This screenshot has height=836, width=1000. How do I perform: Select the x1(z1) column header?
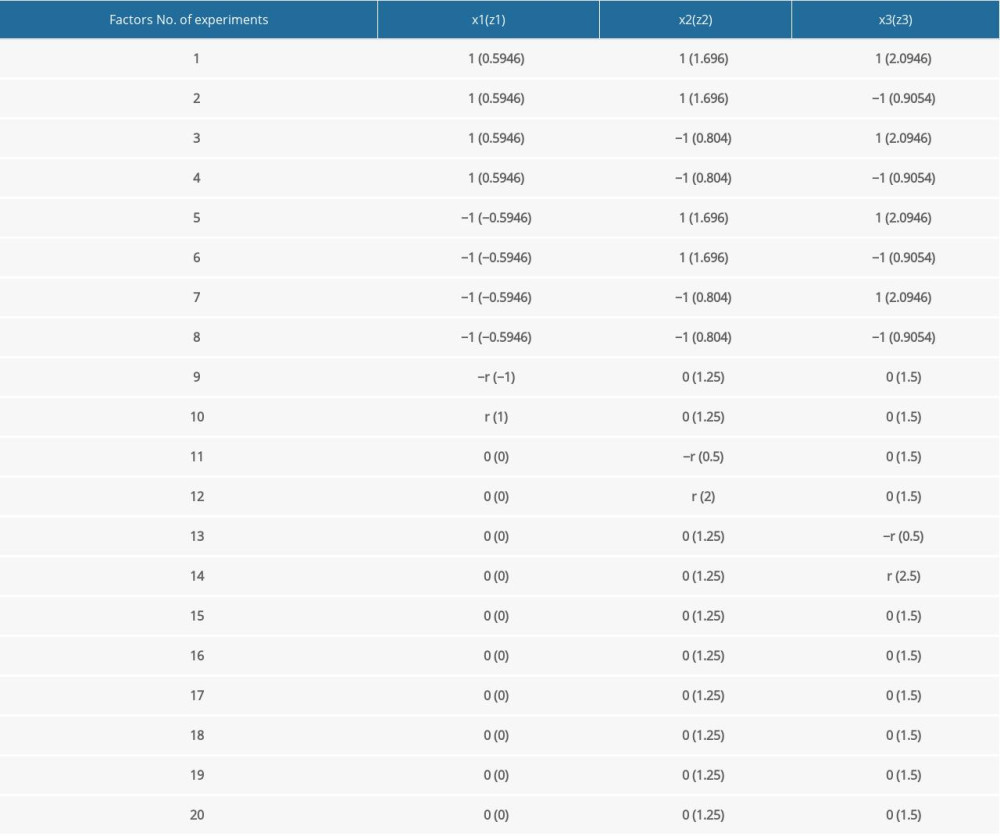[489, 19]
